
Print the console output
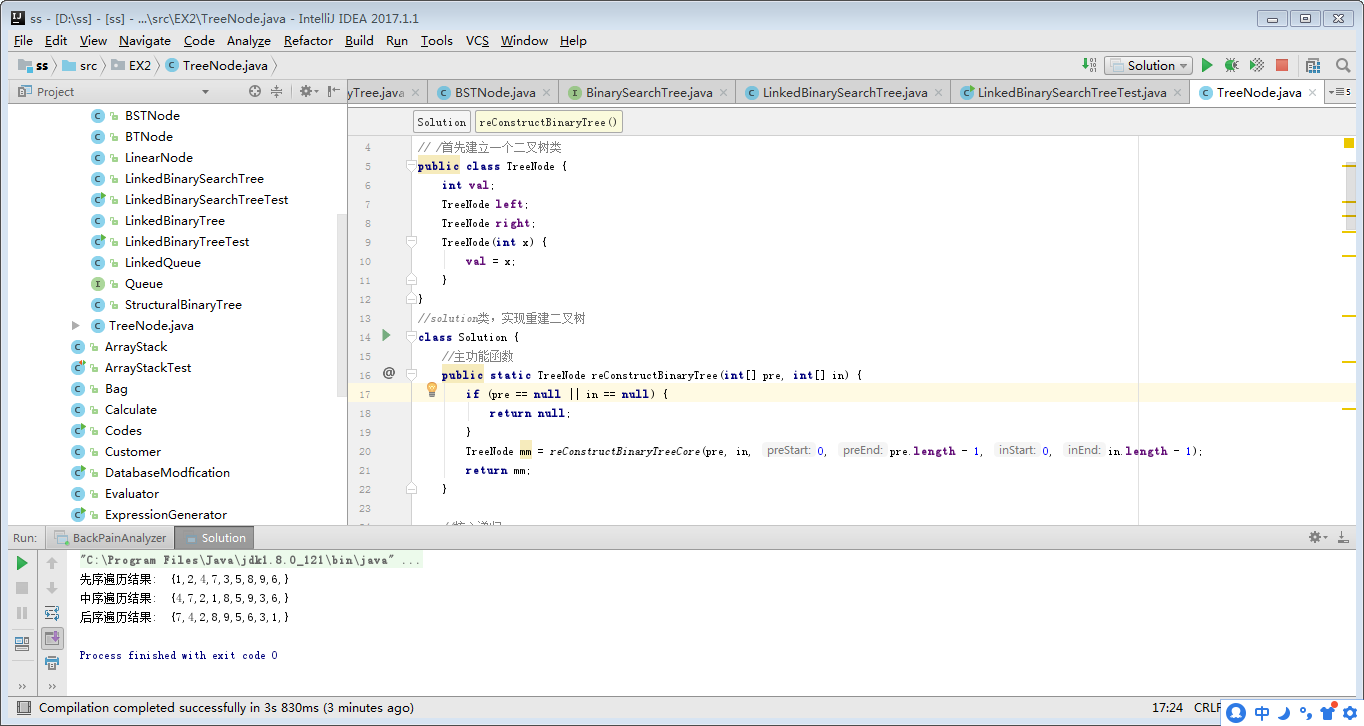pyautogui.click(x=52, y=662)
